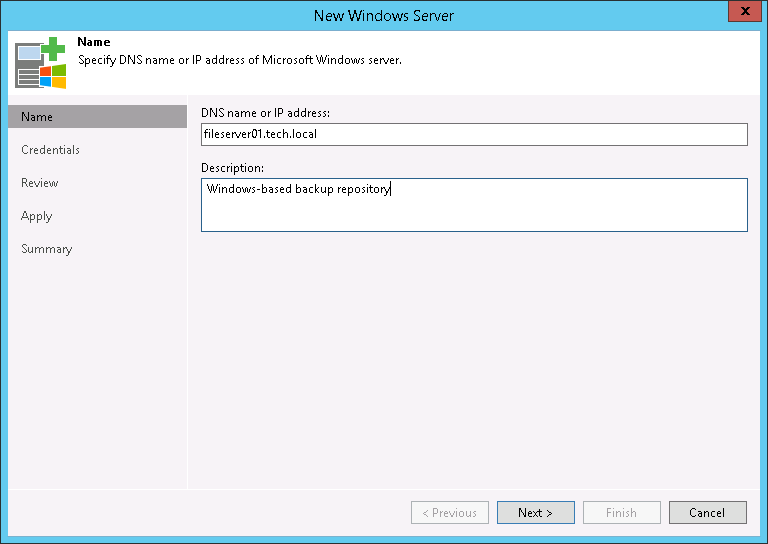Screen dimensions: 768x544
Task: Close the New Windows Server dialog
Action: coord(744,11)
